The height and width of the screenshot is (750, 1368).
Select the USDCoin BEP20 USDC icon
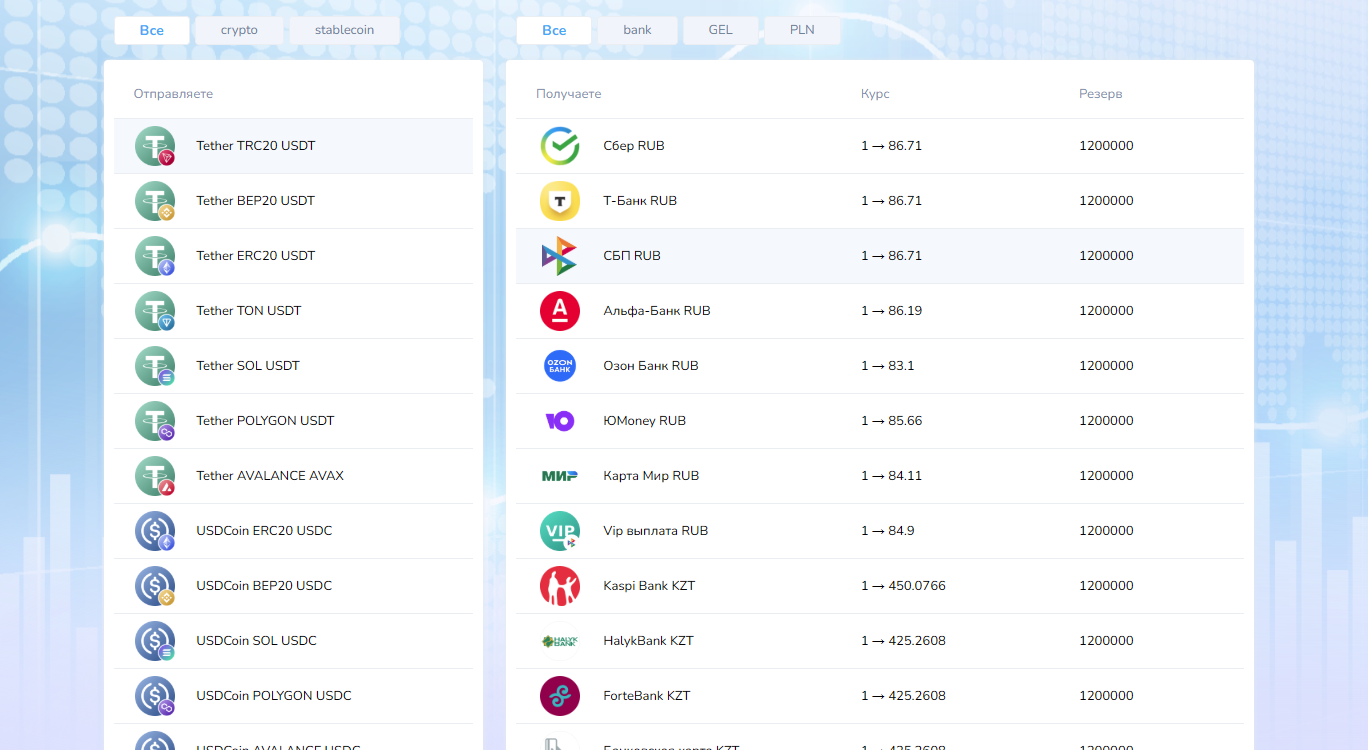click(x=155, y=586)
